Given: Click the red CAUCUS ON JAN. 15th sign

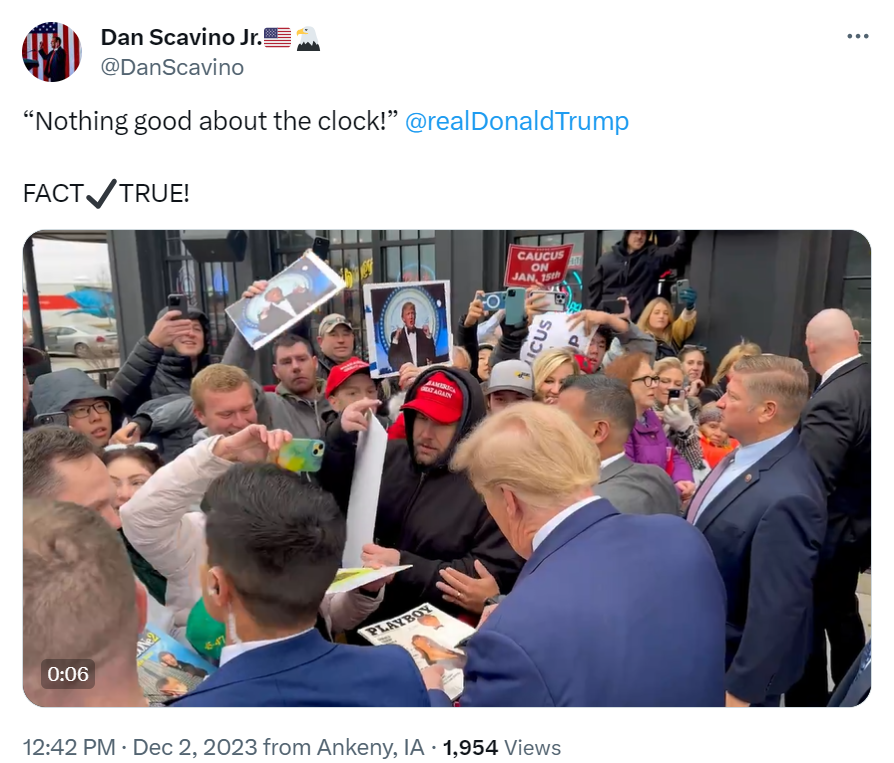Looking at the screenshot, I should [538, 265].
